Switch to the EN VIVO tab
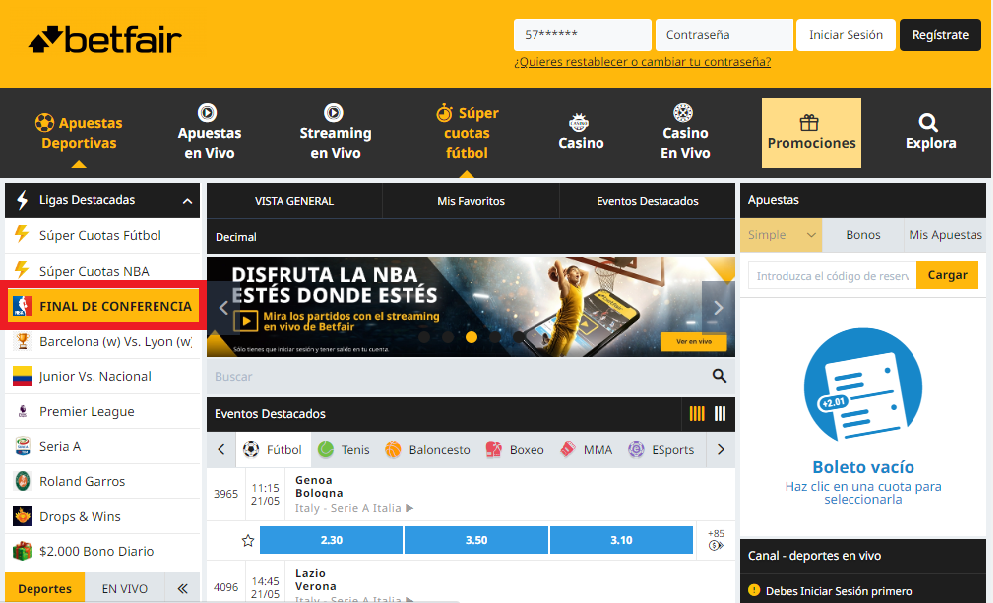Image resolution: width=993 pixels, height=603 pixels. pos(125,588)
